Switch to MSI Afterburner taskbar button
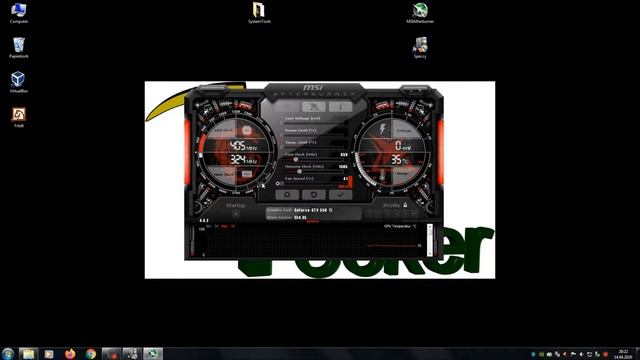 153,353
